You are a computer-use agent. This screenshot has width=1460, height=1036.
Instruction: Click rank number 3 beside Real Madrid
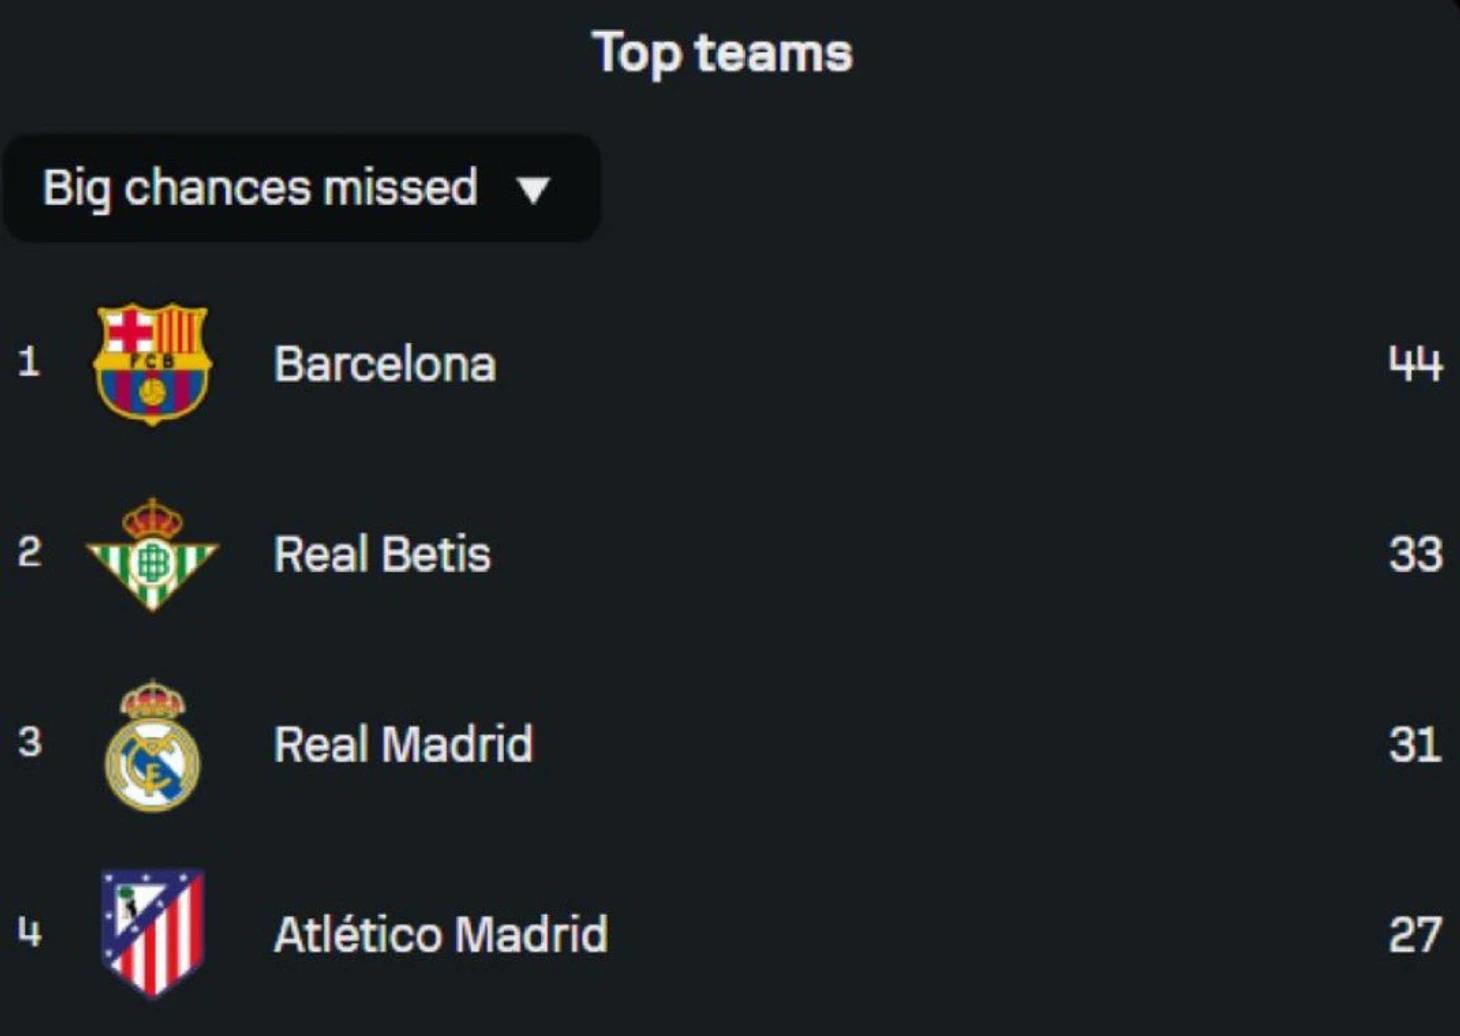[x=29, y=741]
